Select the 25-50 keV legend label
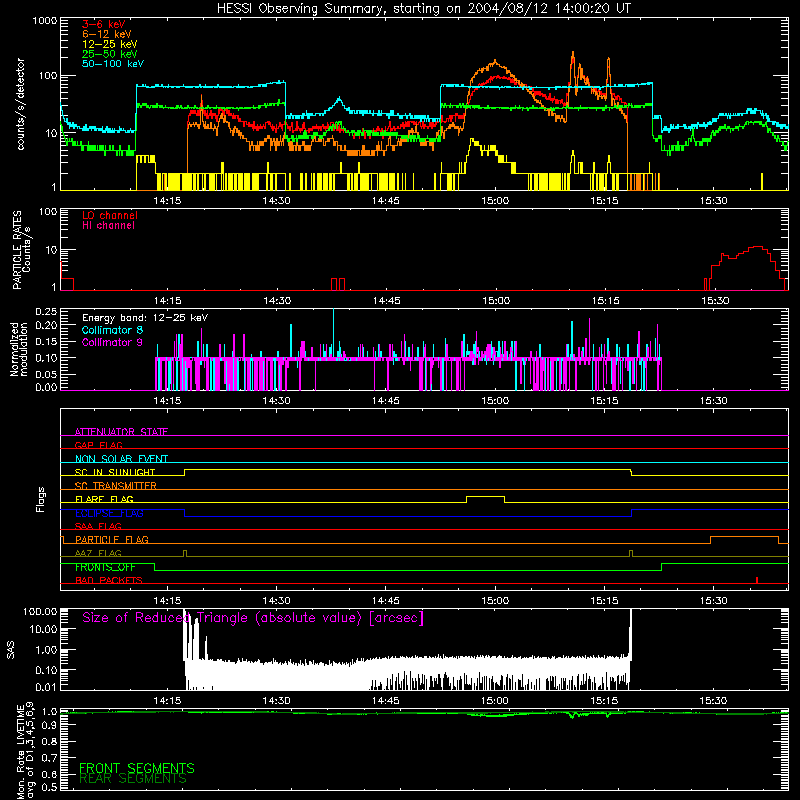The width and height of the screenshot is (800, 800). tap(110, 54)
